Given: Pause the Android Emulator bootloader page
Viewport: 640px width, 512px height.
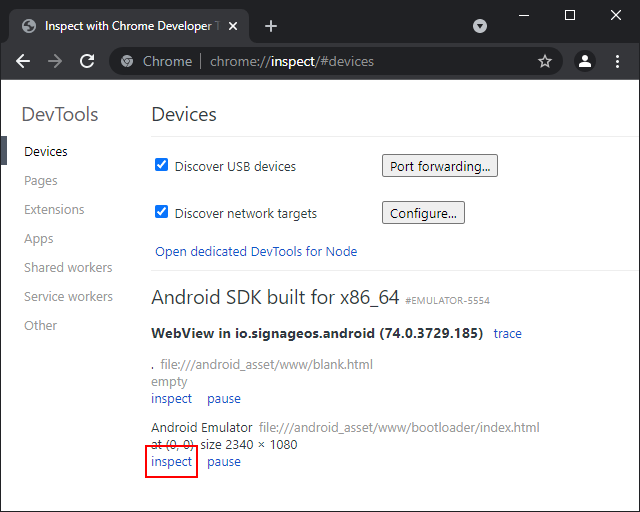Looking at the screenshot, I should coord(224,462).
